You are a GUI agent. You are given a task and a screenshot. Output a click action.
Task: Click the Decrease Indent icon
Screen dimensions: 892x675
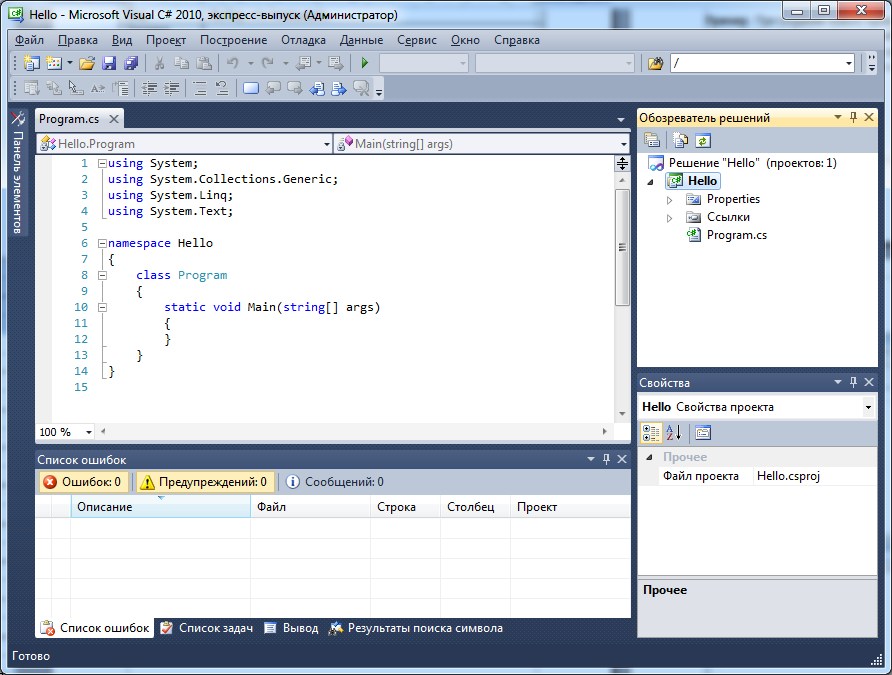[150, 88]
